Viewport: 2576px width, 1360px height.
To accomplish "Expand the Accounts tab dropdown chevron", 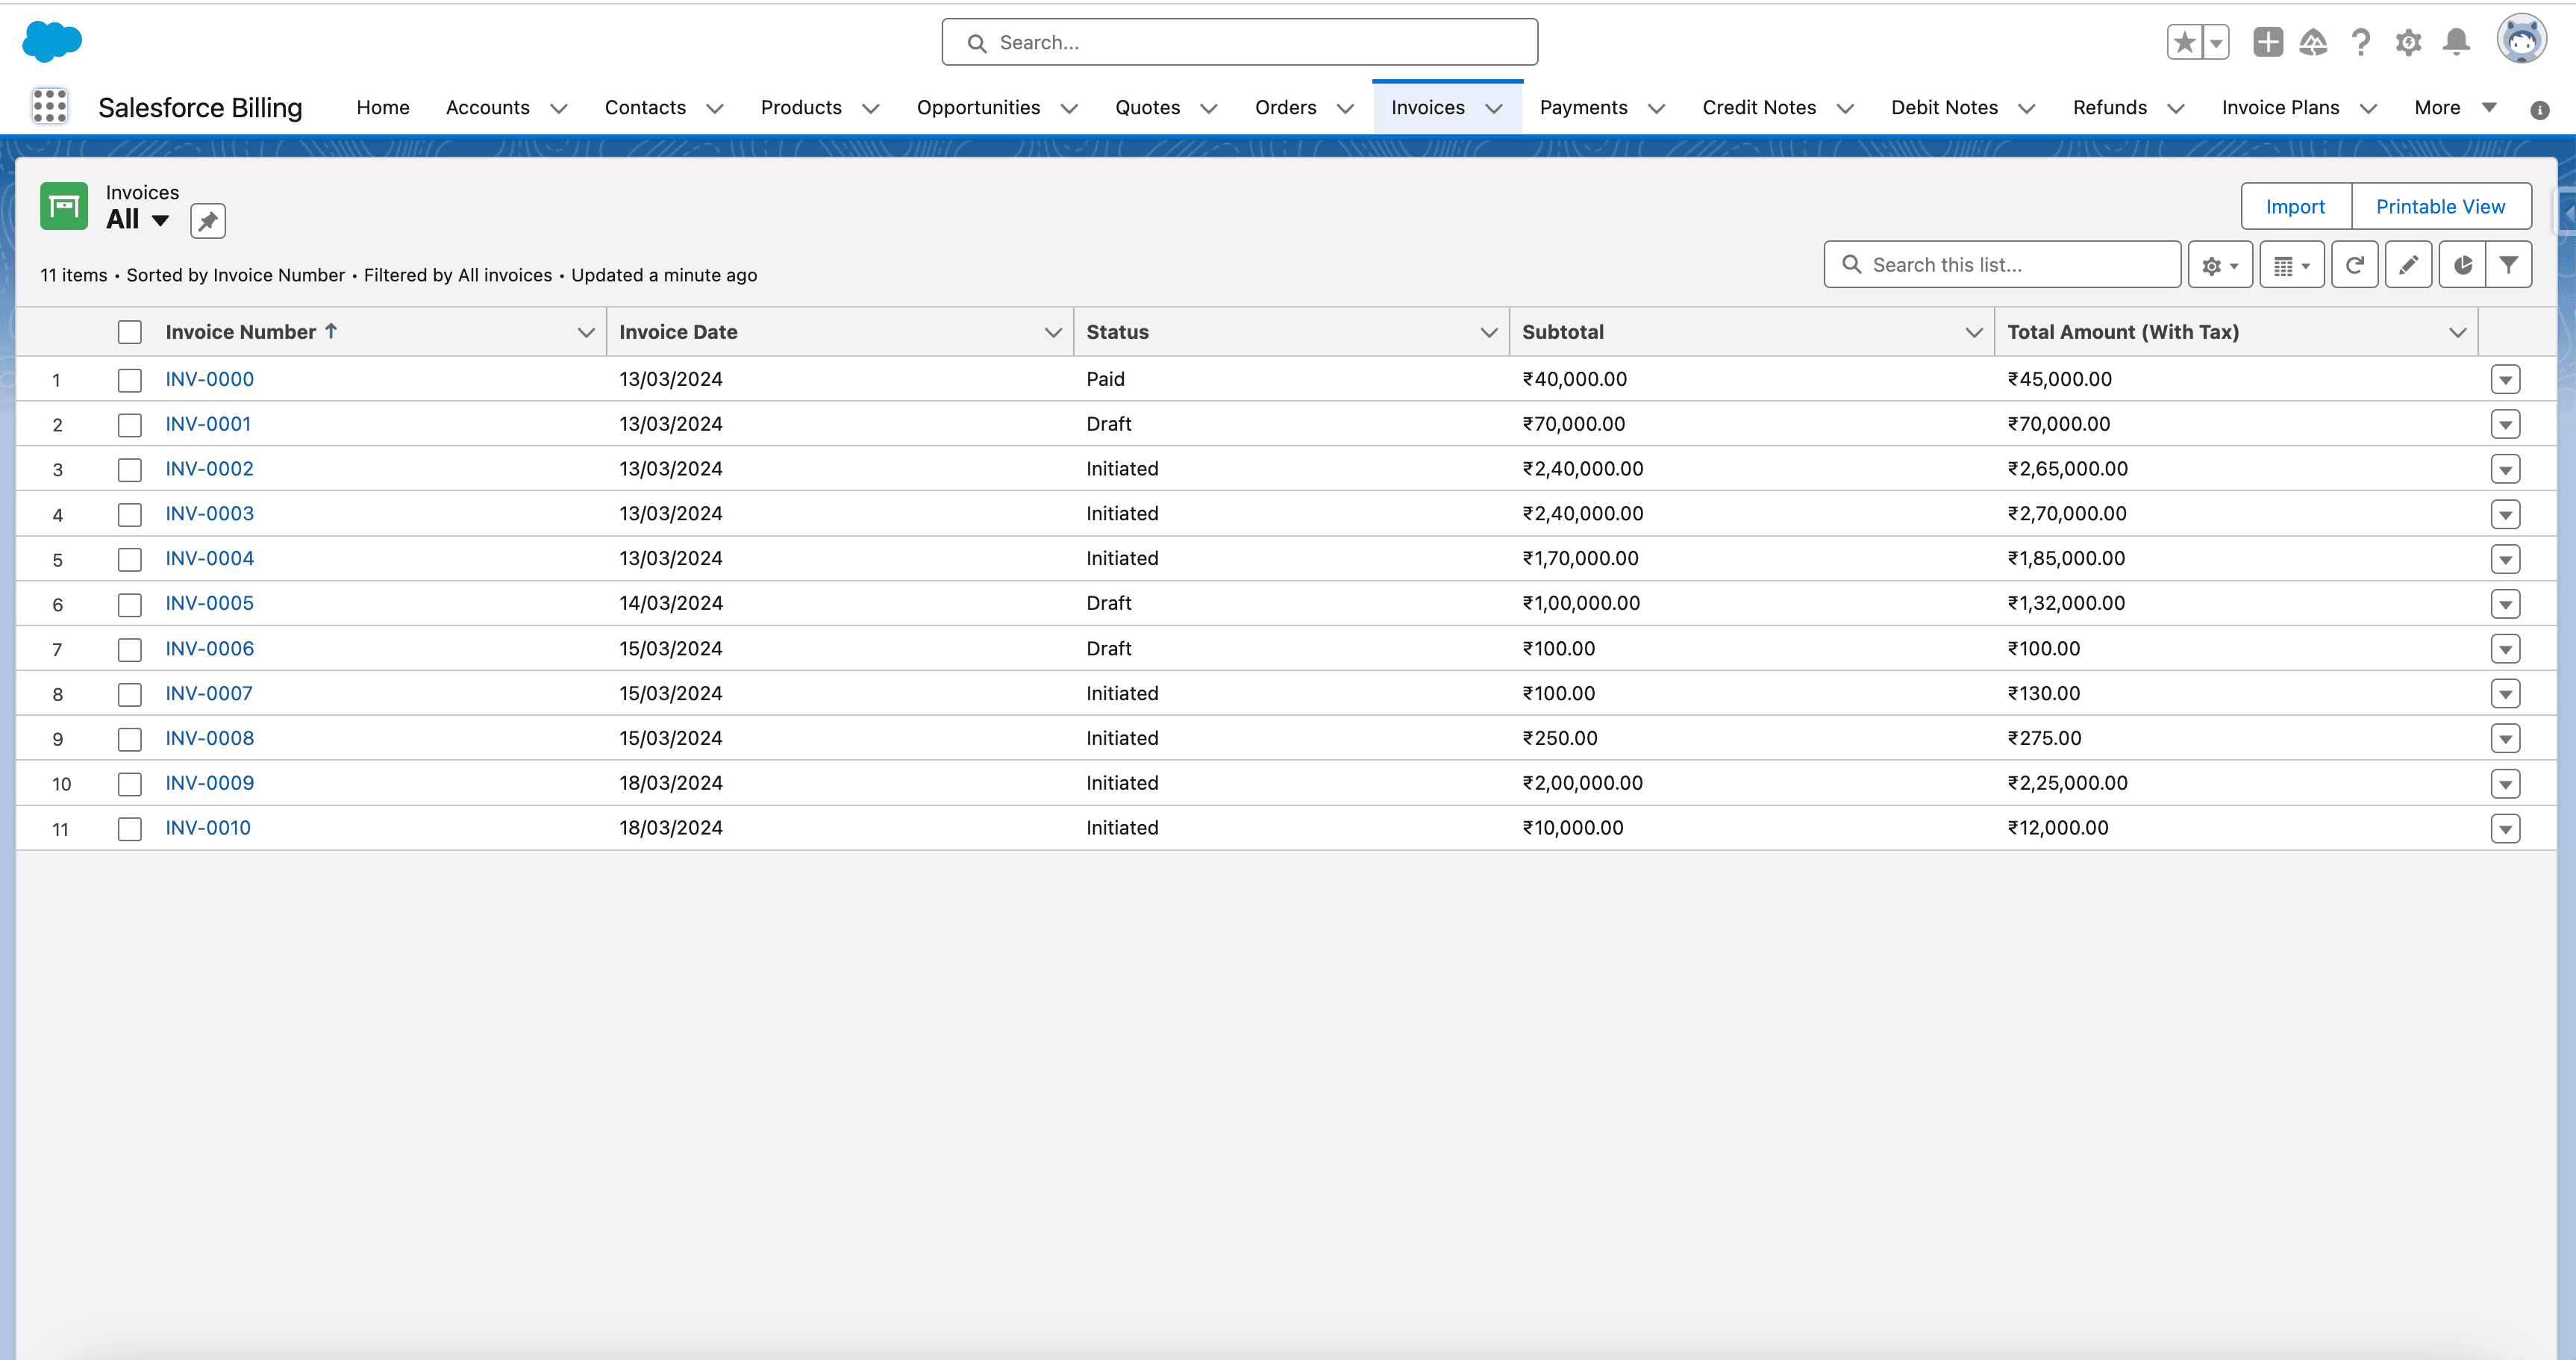I will [559, 108].
